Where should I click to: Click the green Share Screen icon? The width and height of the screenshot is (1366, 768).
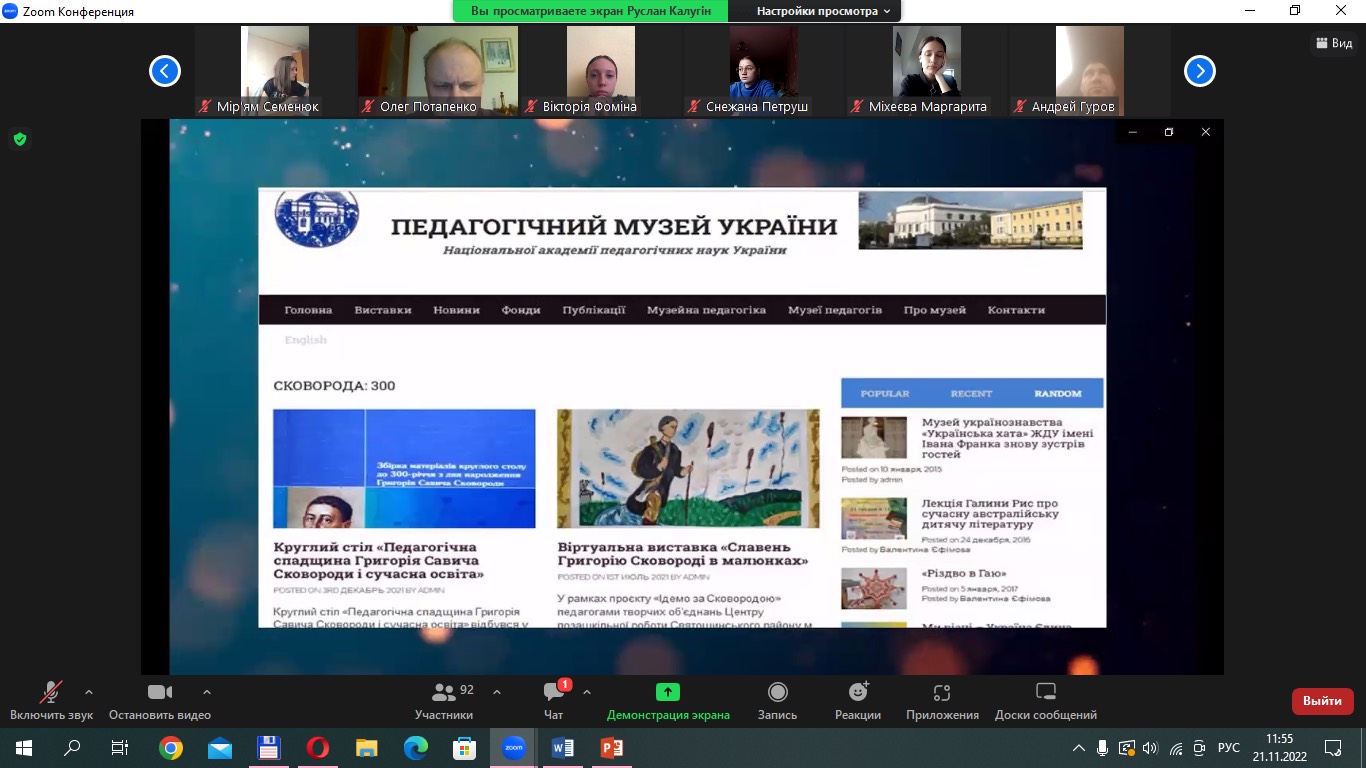pos(667,692)
